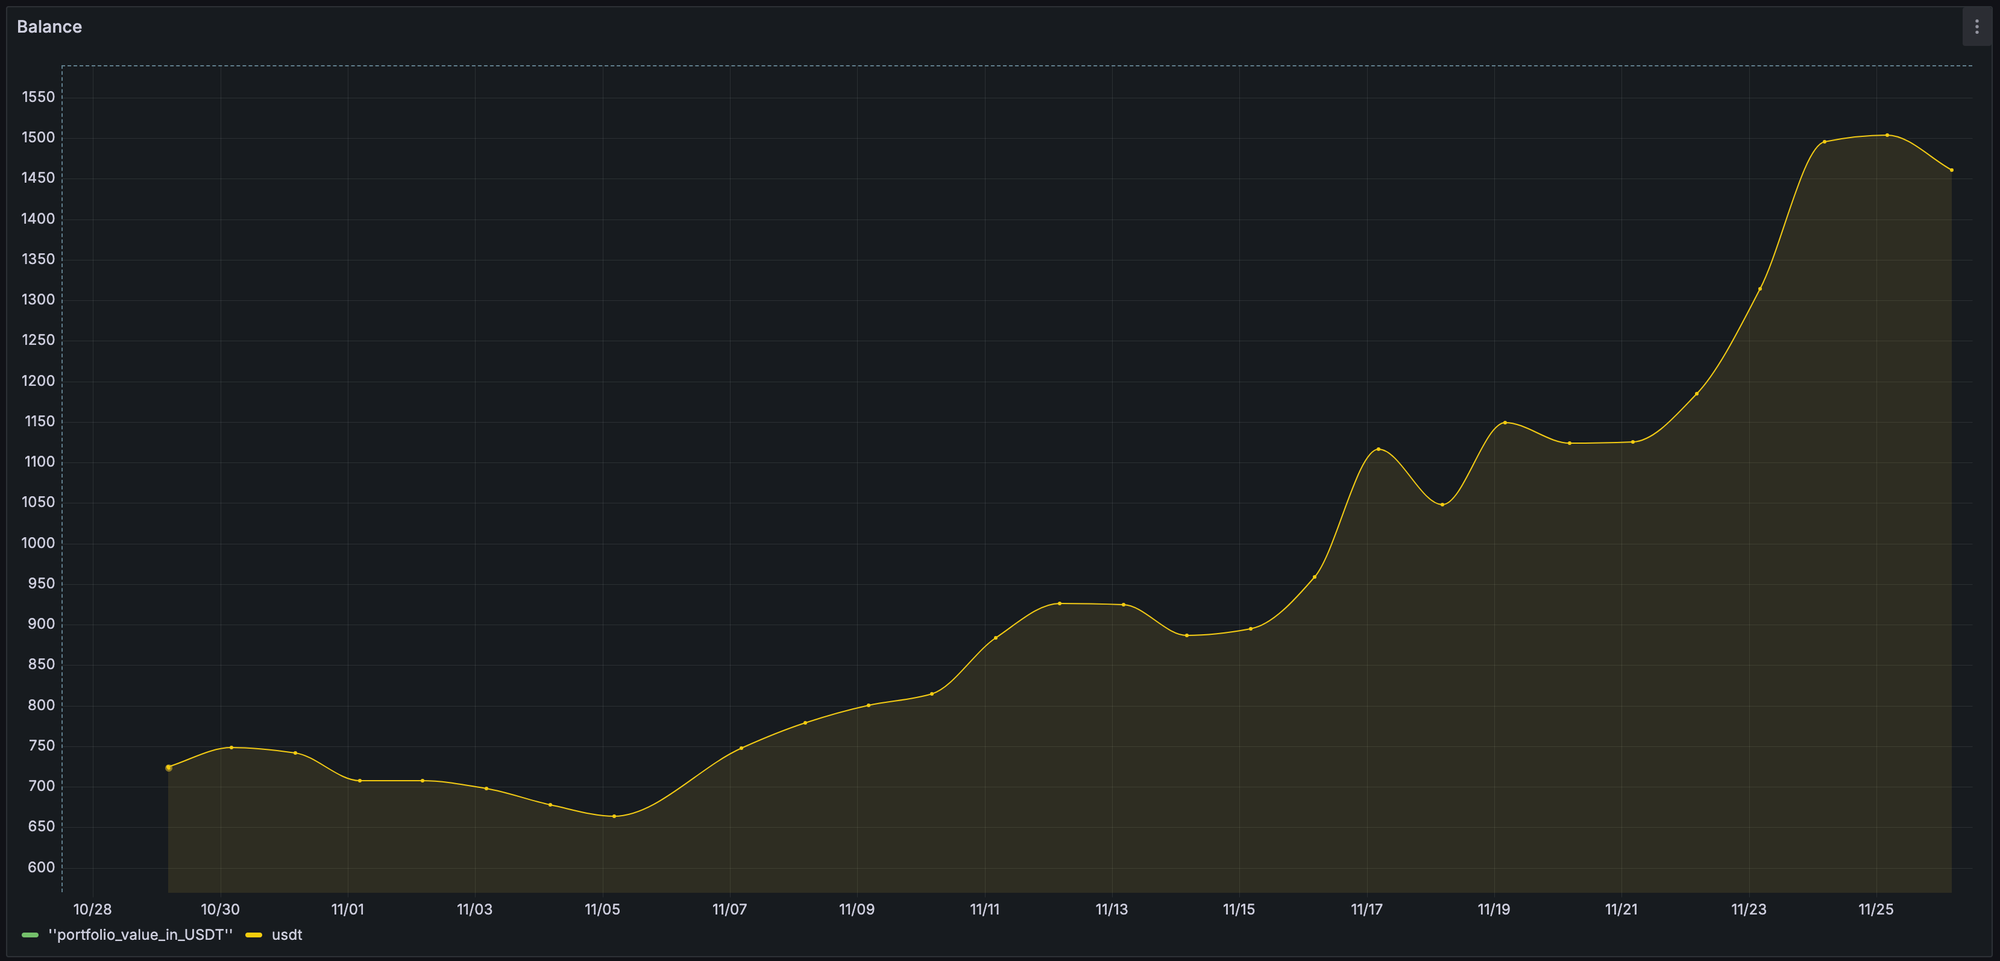Viewport: 2000px width, 961px height.
Task: Click the yellow usdt legend color swatch
Action: [x=254, y=935]
